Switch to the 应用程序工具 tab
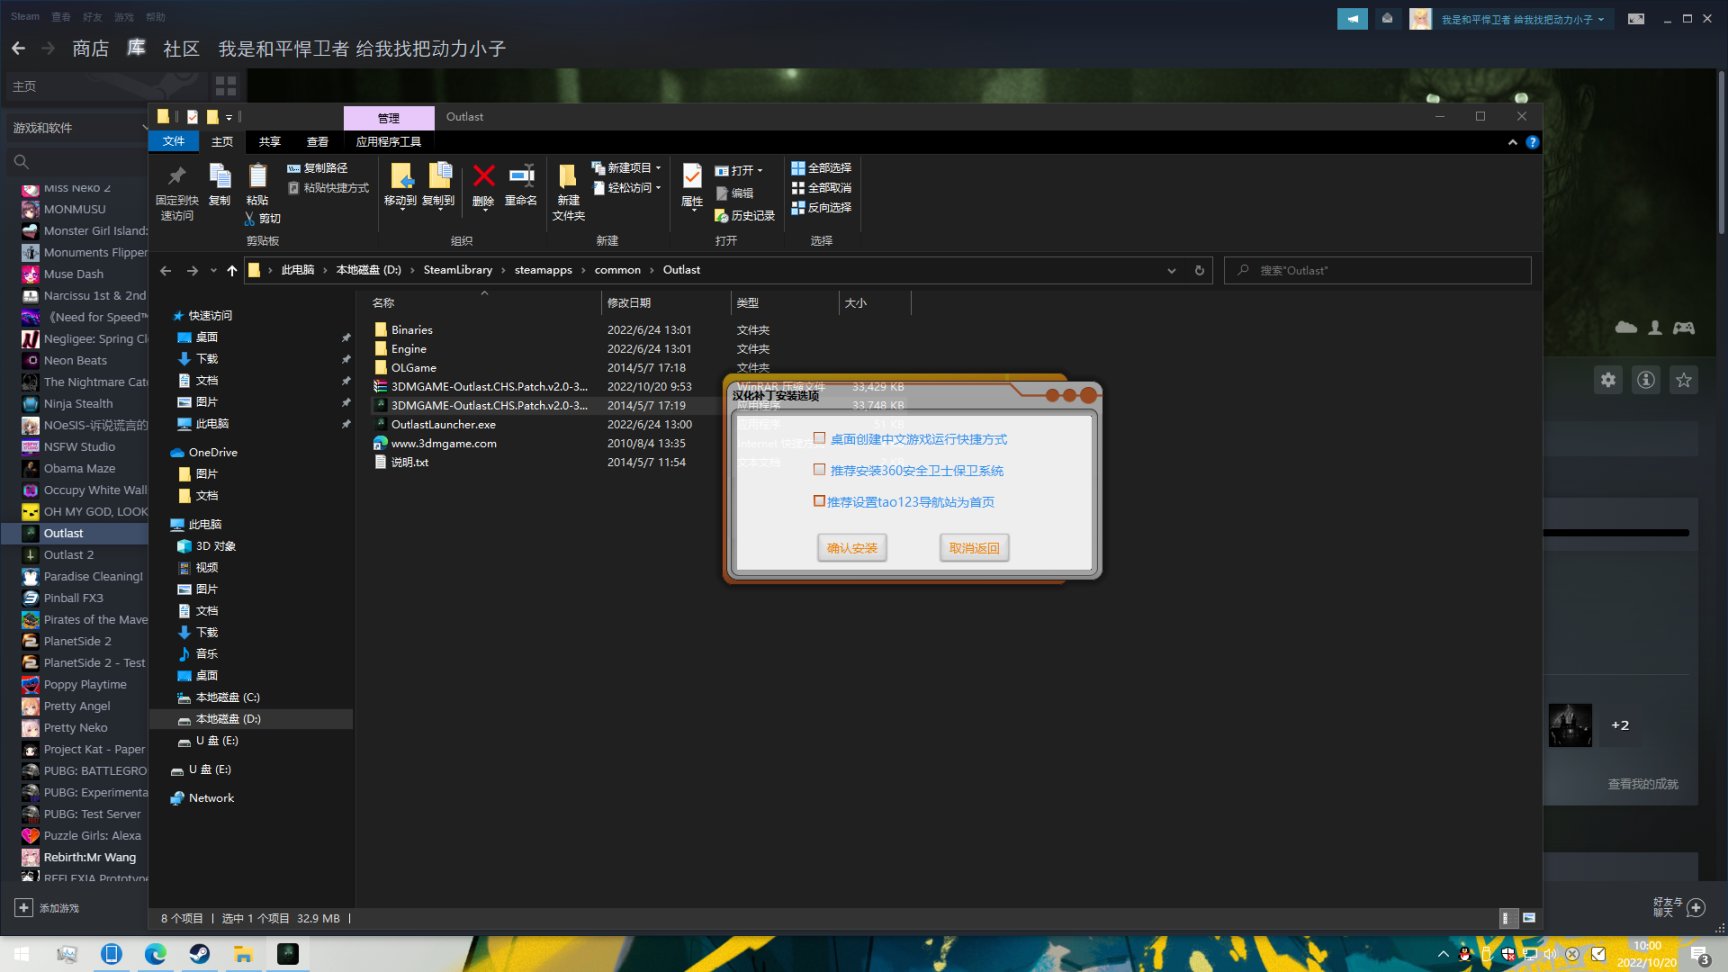 click(389, 142)
